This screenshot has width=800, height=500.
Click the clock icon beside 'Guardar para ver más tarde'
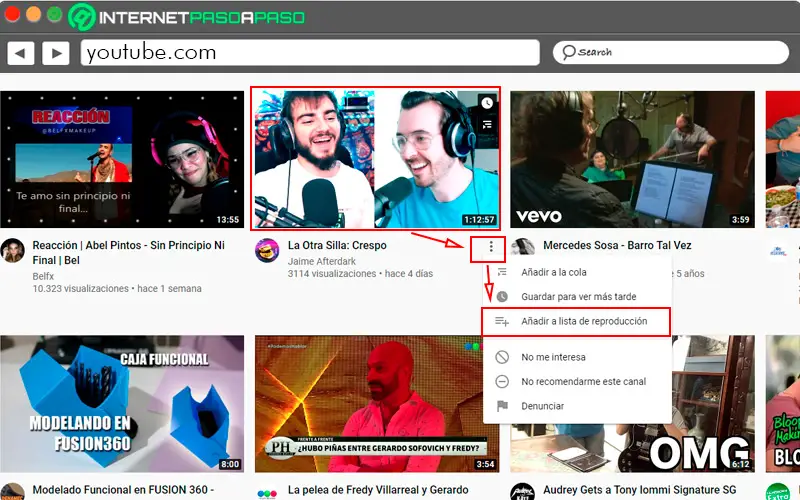click(x=502, y=296)
